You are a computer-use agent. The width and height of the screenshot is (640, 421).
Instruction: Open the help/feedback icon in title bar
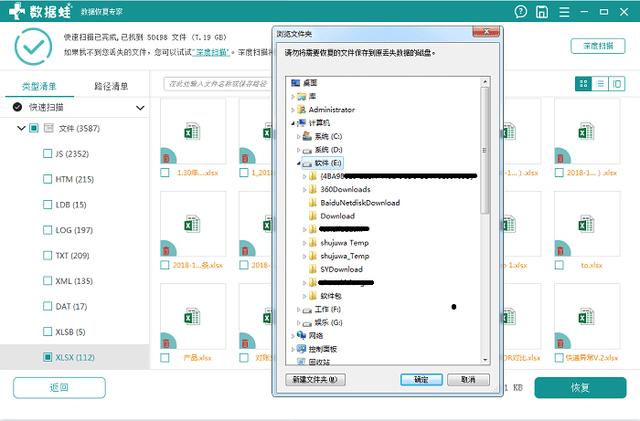point(521,11)
